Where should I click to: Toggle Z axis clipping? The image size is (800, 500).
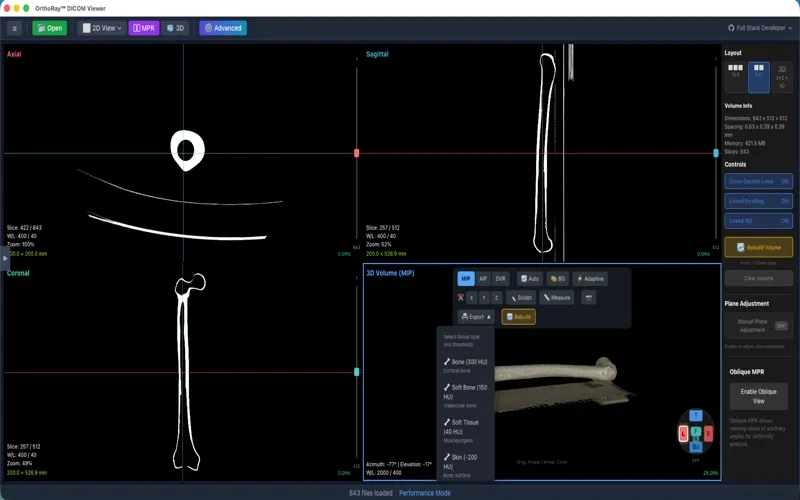coord(496,297)
